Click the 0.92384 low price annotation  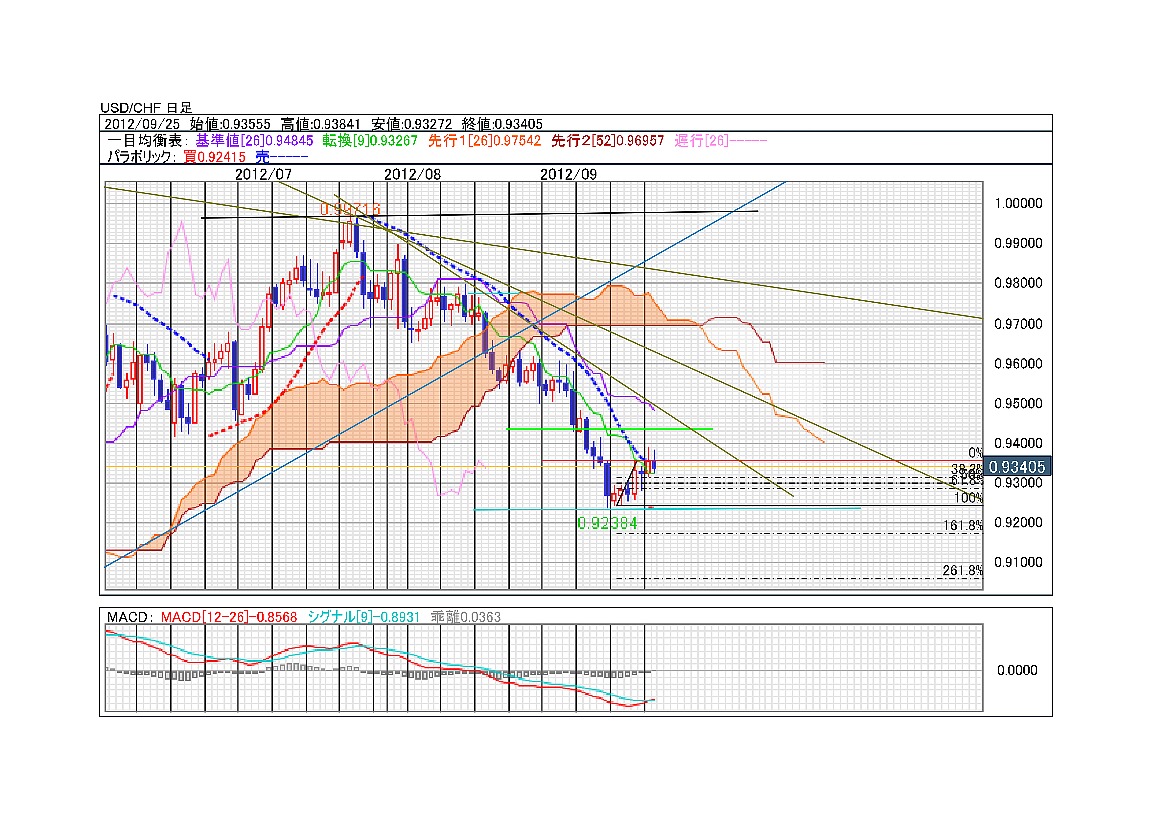(607, 522)
